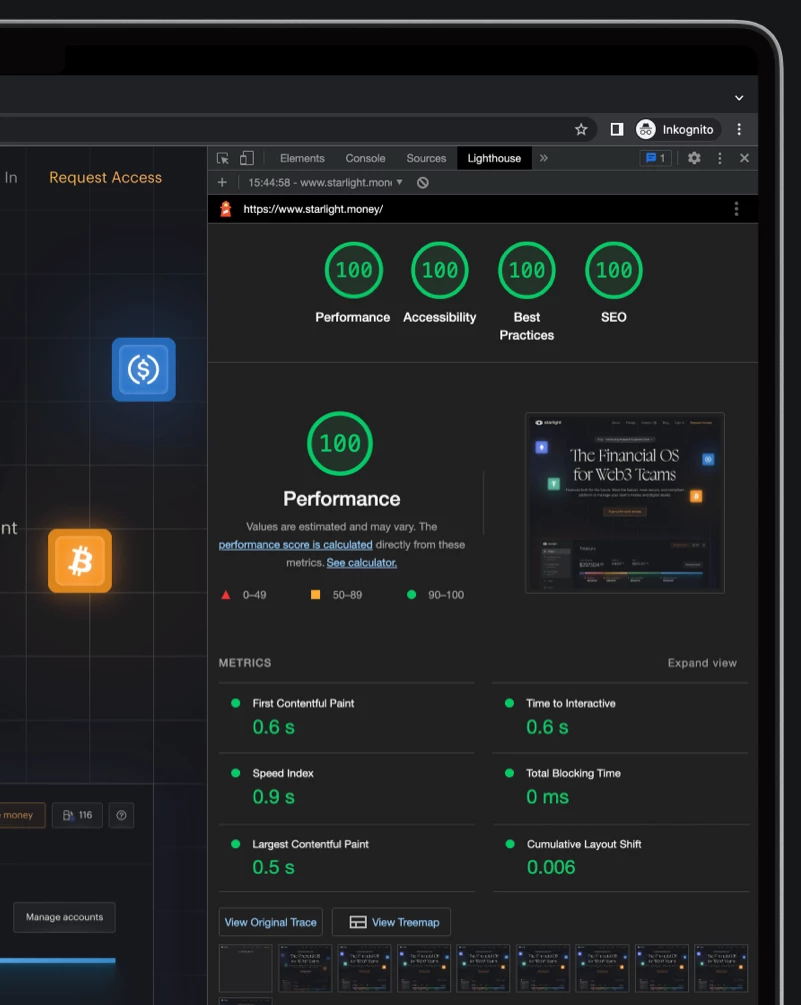The width and height of the screenshot is (801, 1005).
Task: Click the View Treemap button
Action: (391, 922)
